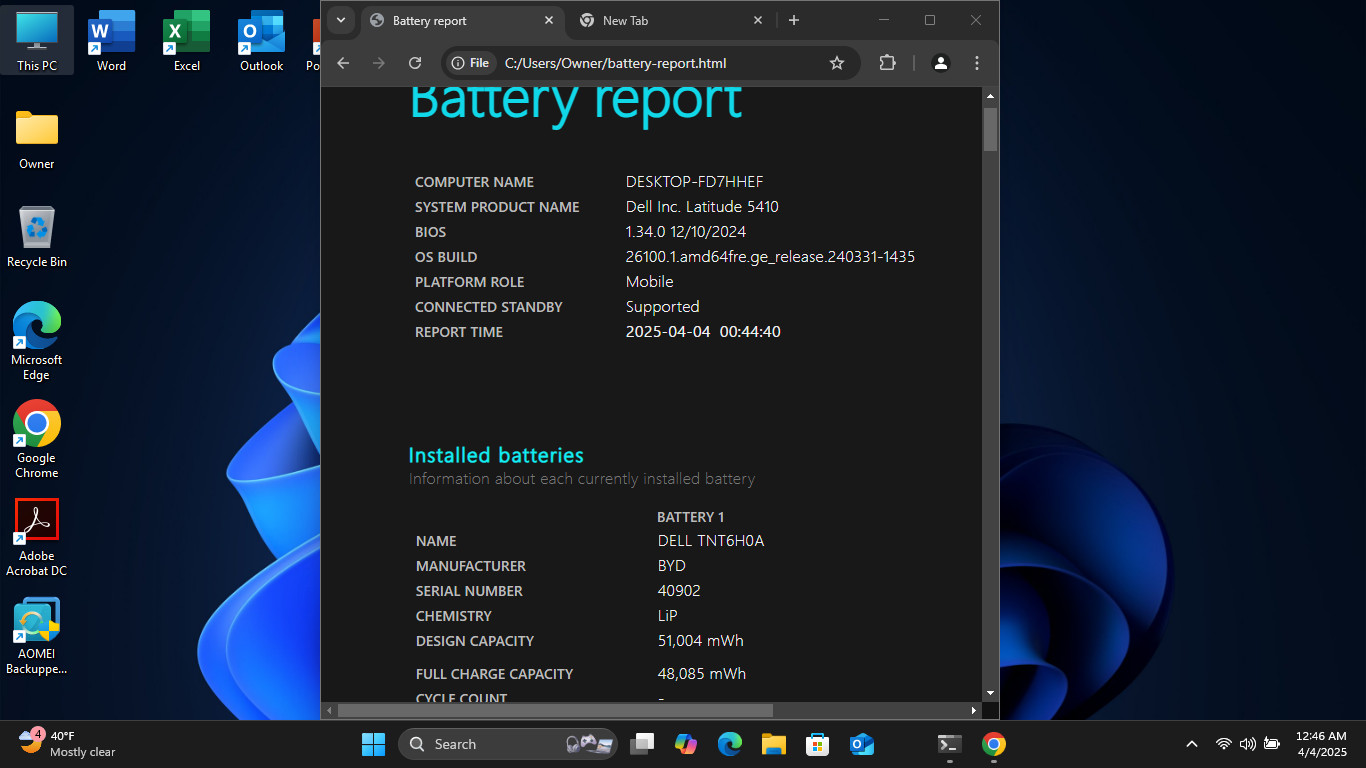Click design capacity 51,004 mWh
The height and width of the screenshot is (768, 1366).
[x=701, y=641]
